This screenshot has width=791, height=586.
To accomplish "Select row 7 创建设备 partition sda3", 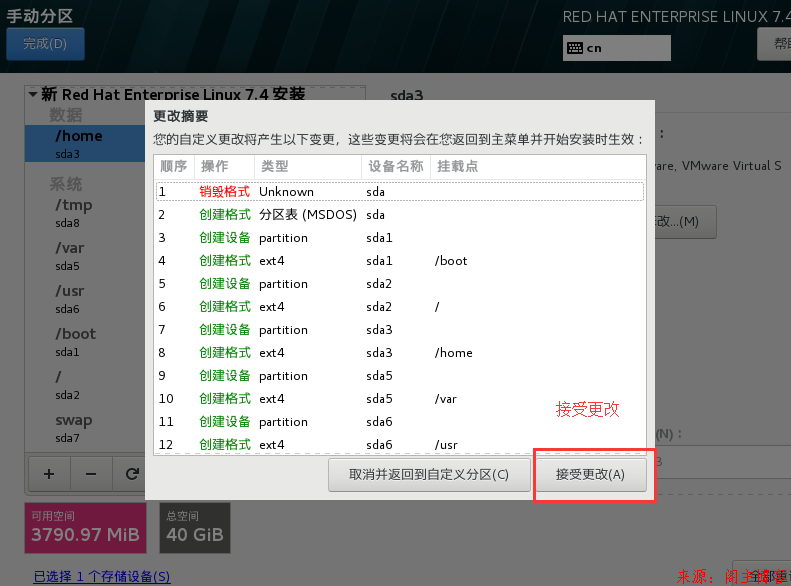I will tap(400, 330).
